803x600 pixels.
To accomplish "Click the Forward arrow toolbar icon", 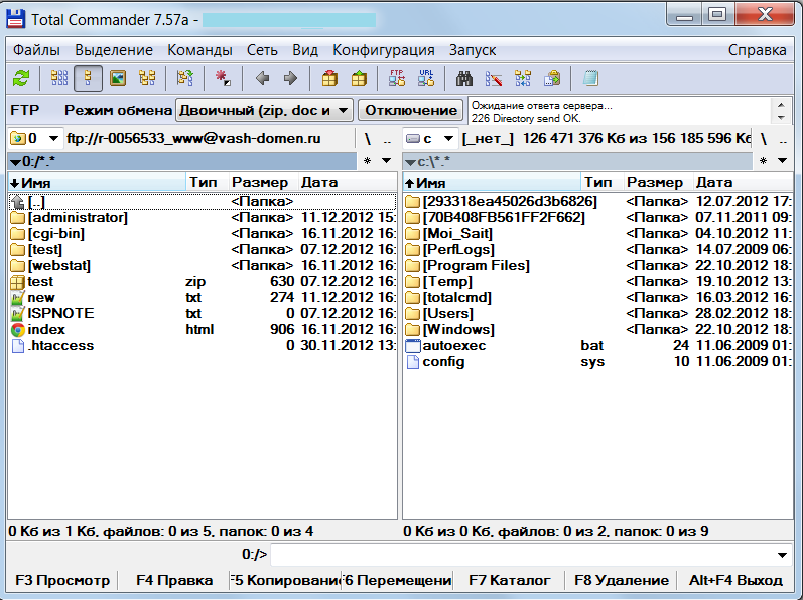I will click(x=290, y=78).
